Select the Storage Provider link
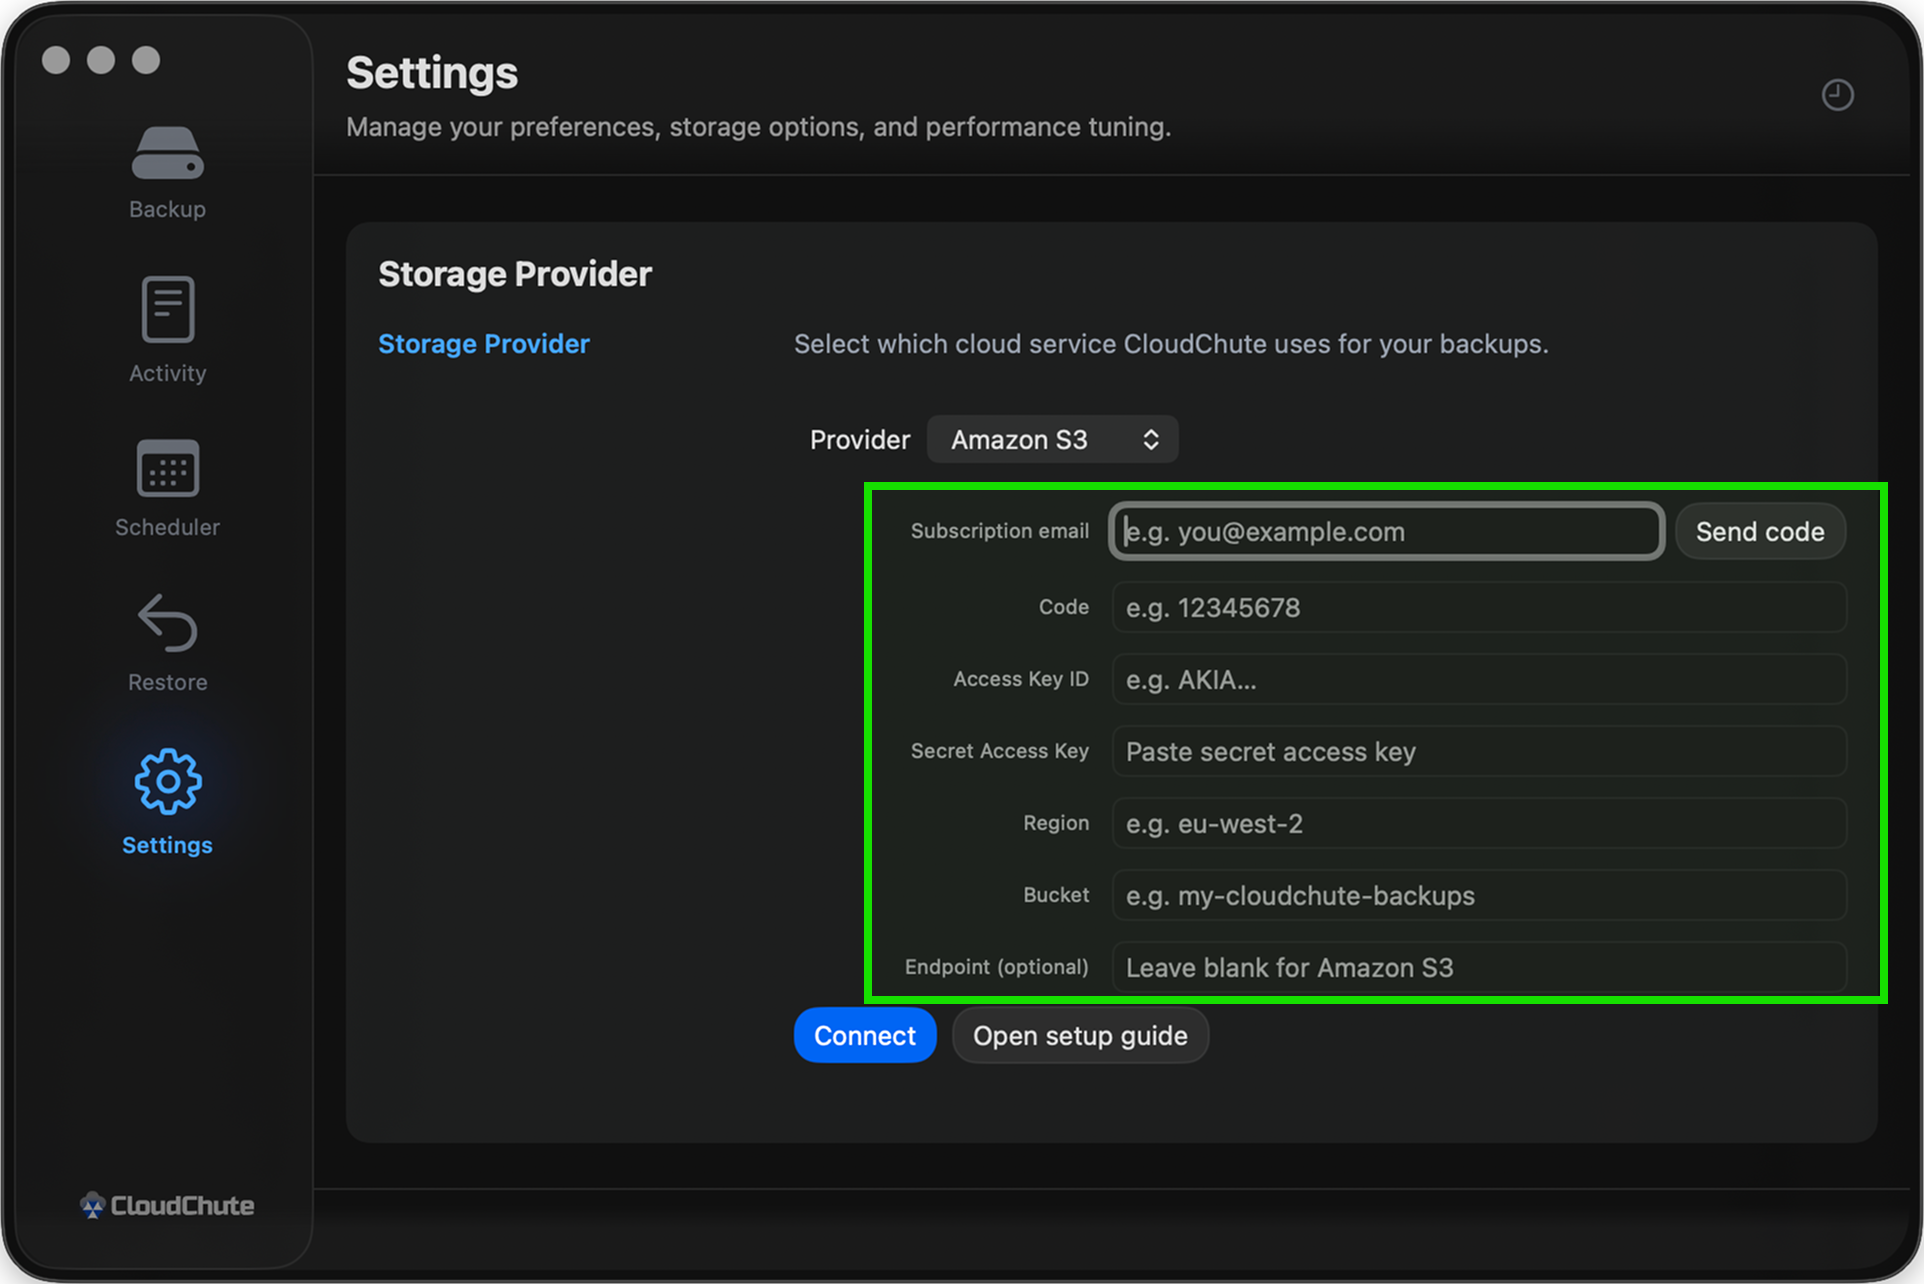 click(484, 344)
